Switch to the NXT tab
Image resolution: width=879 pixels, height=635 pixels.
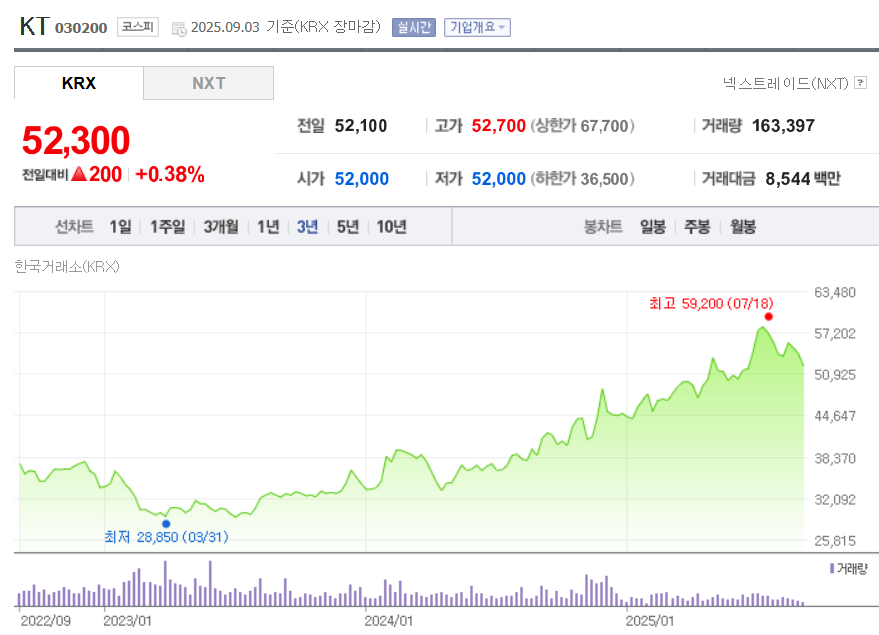pos(209,83)
